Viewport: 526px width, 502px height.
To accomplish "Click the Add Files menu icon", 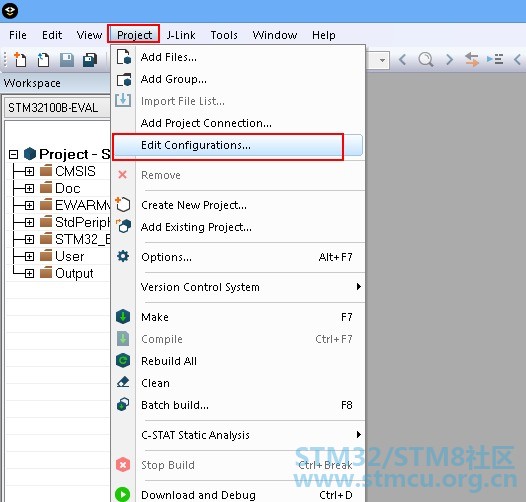I will (123, 56).
